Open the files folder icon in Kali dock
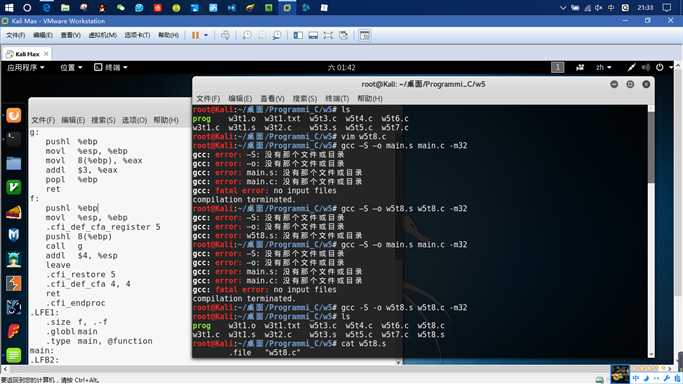The height and width of the screenshot is (384, 683). (x=14, y=163)
